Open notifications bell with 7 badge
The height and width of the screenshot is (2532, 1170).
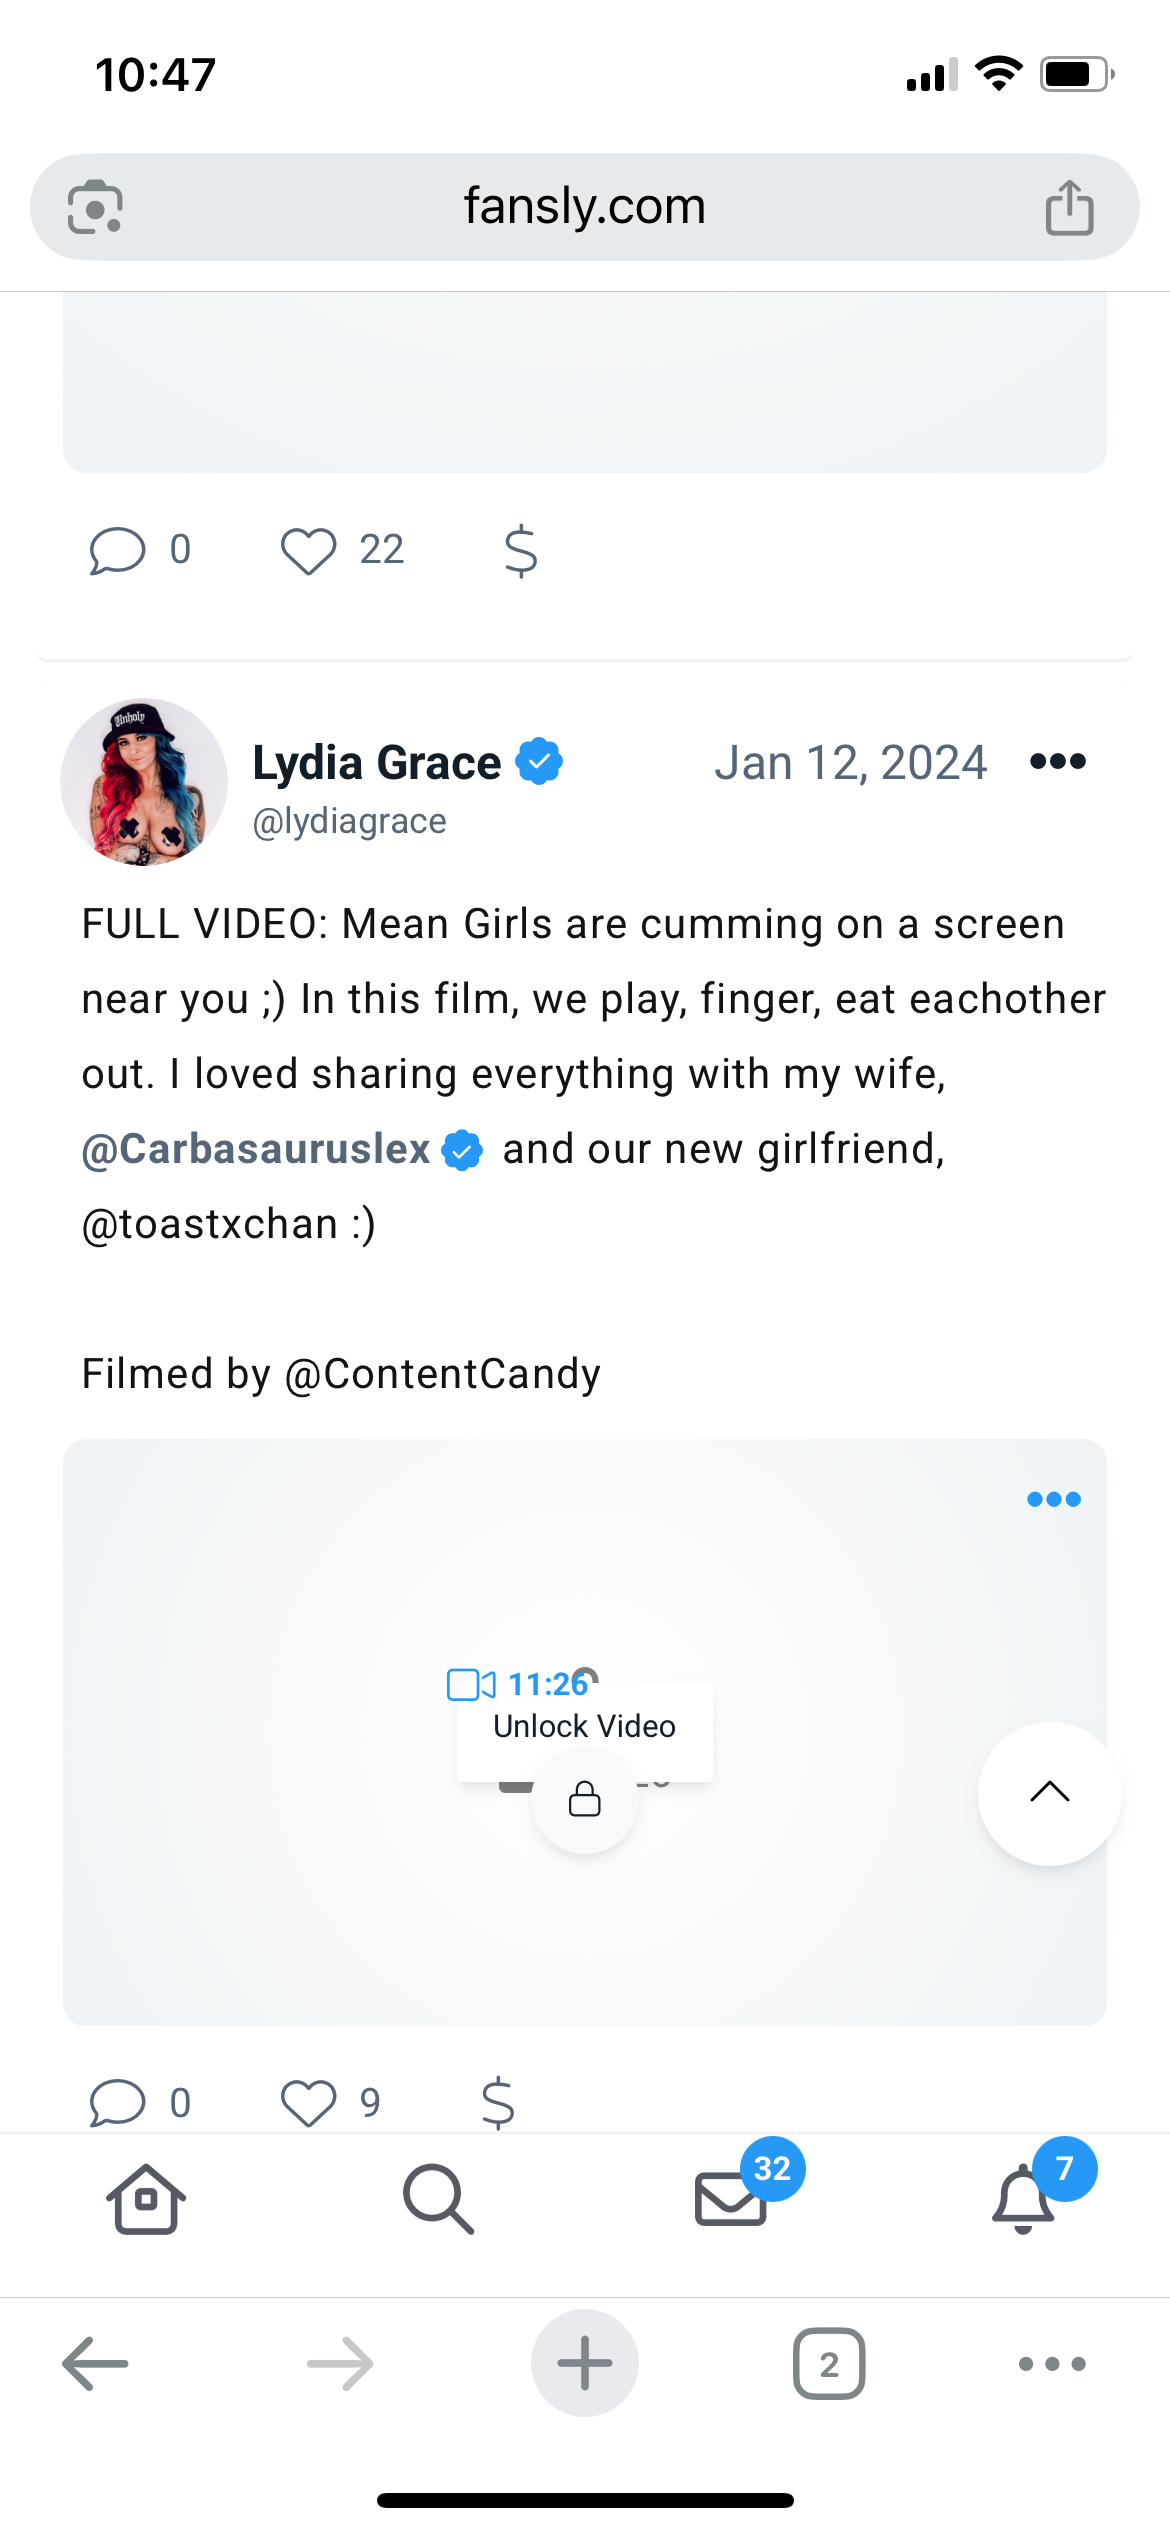1024,2199
